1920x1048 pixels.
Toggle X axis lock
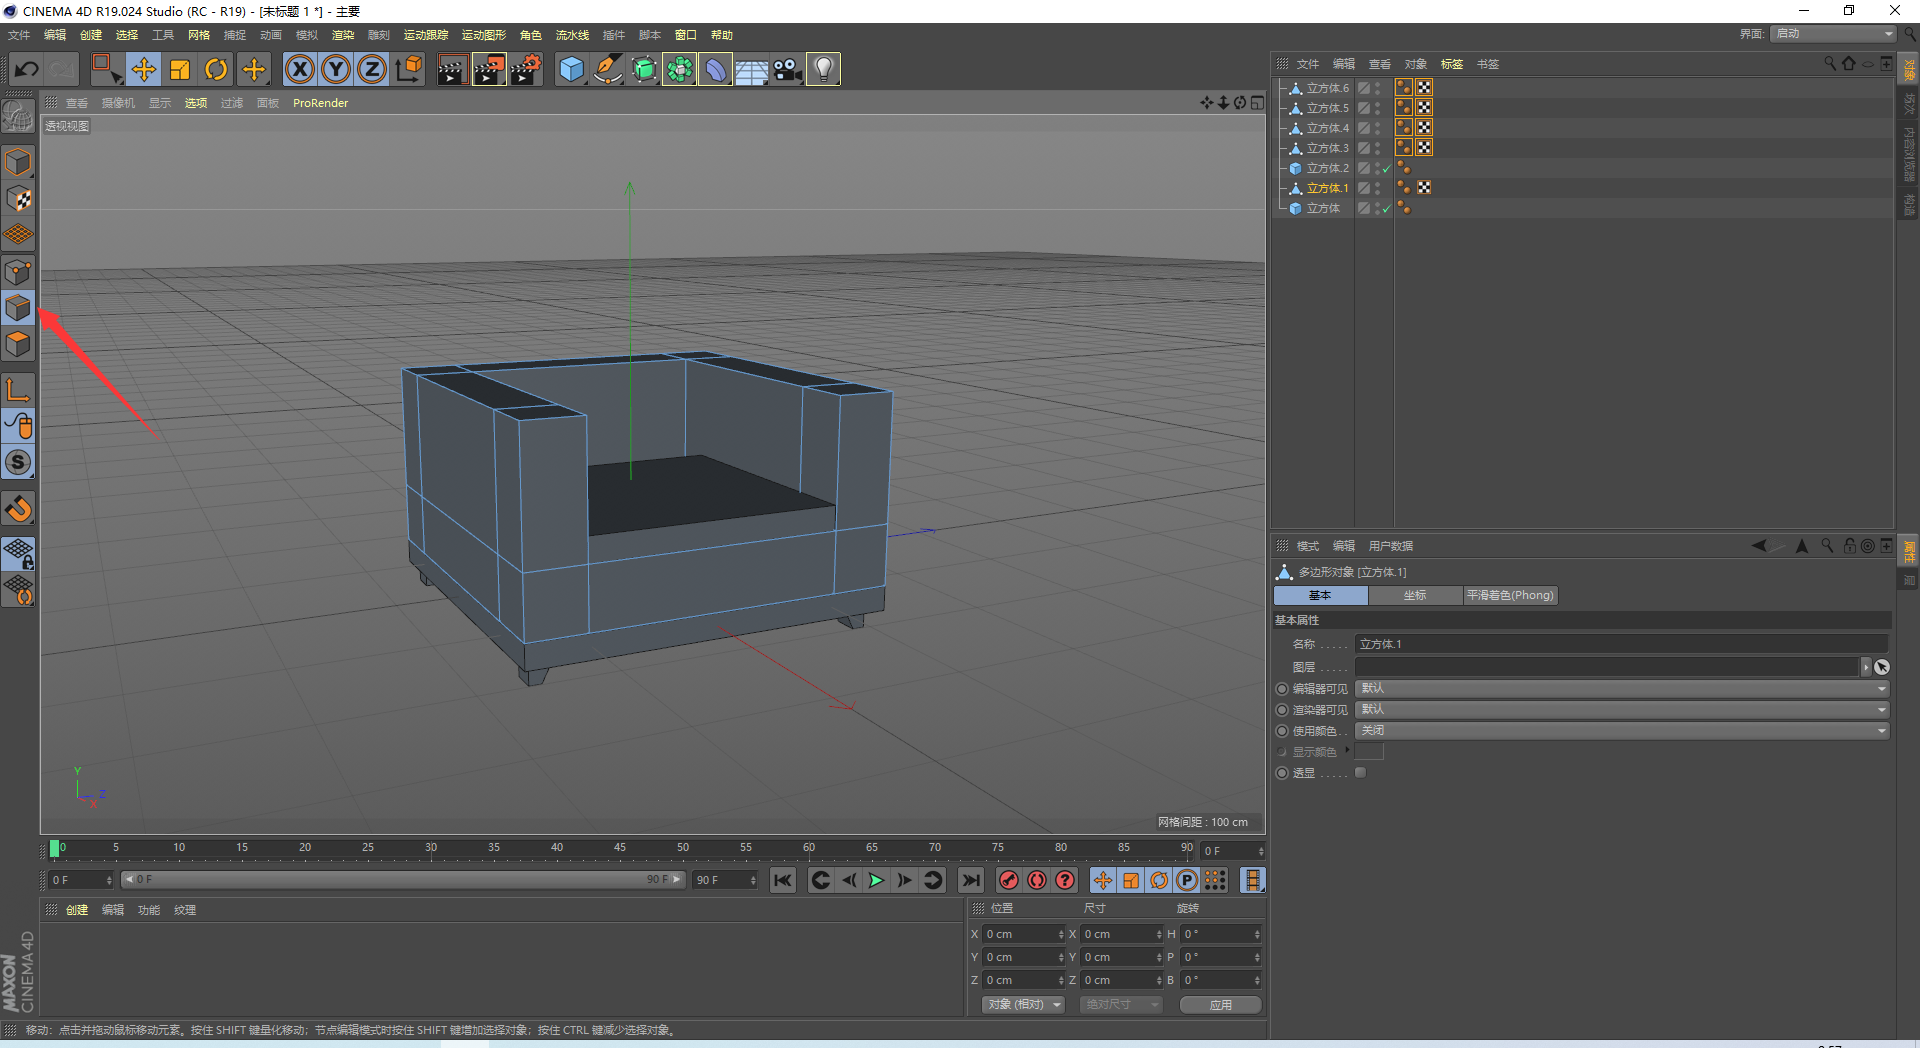[300, 69]
